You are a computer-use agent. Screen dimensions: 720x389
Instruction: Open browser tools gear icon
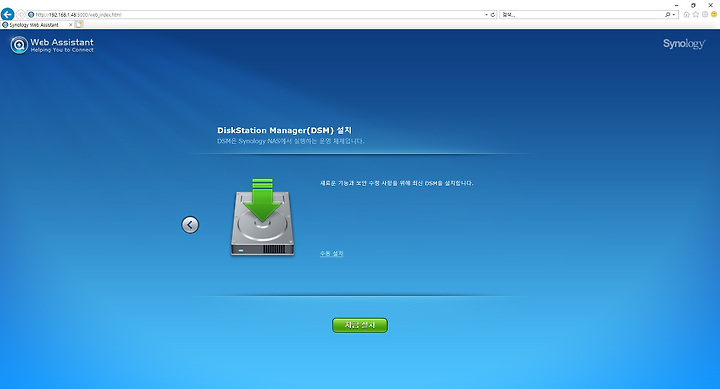705,15
